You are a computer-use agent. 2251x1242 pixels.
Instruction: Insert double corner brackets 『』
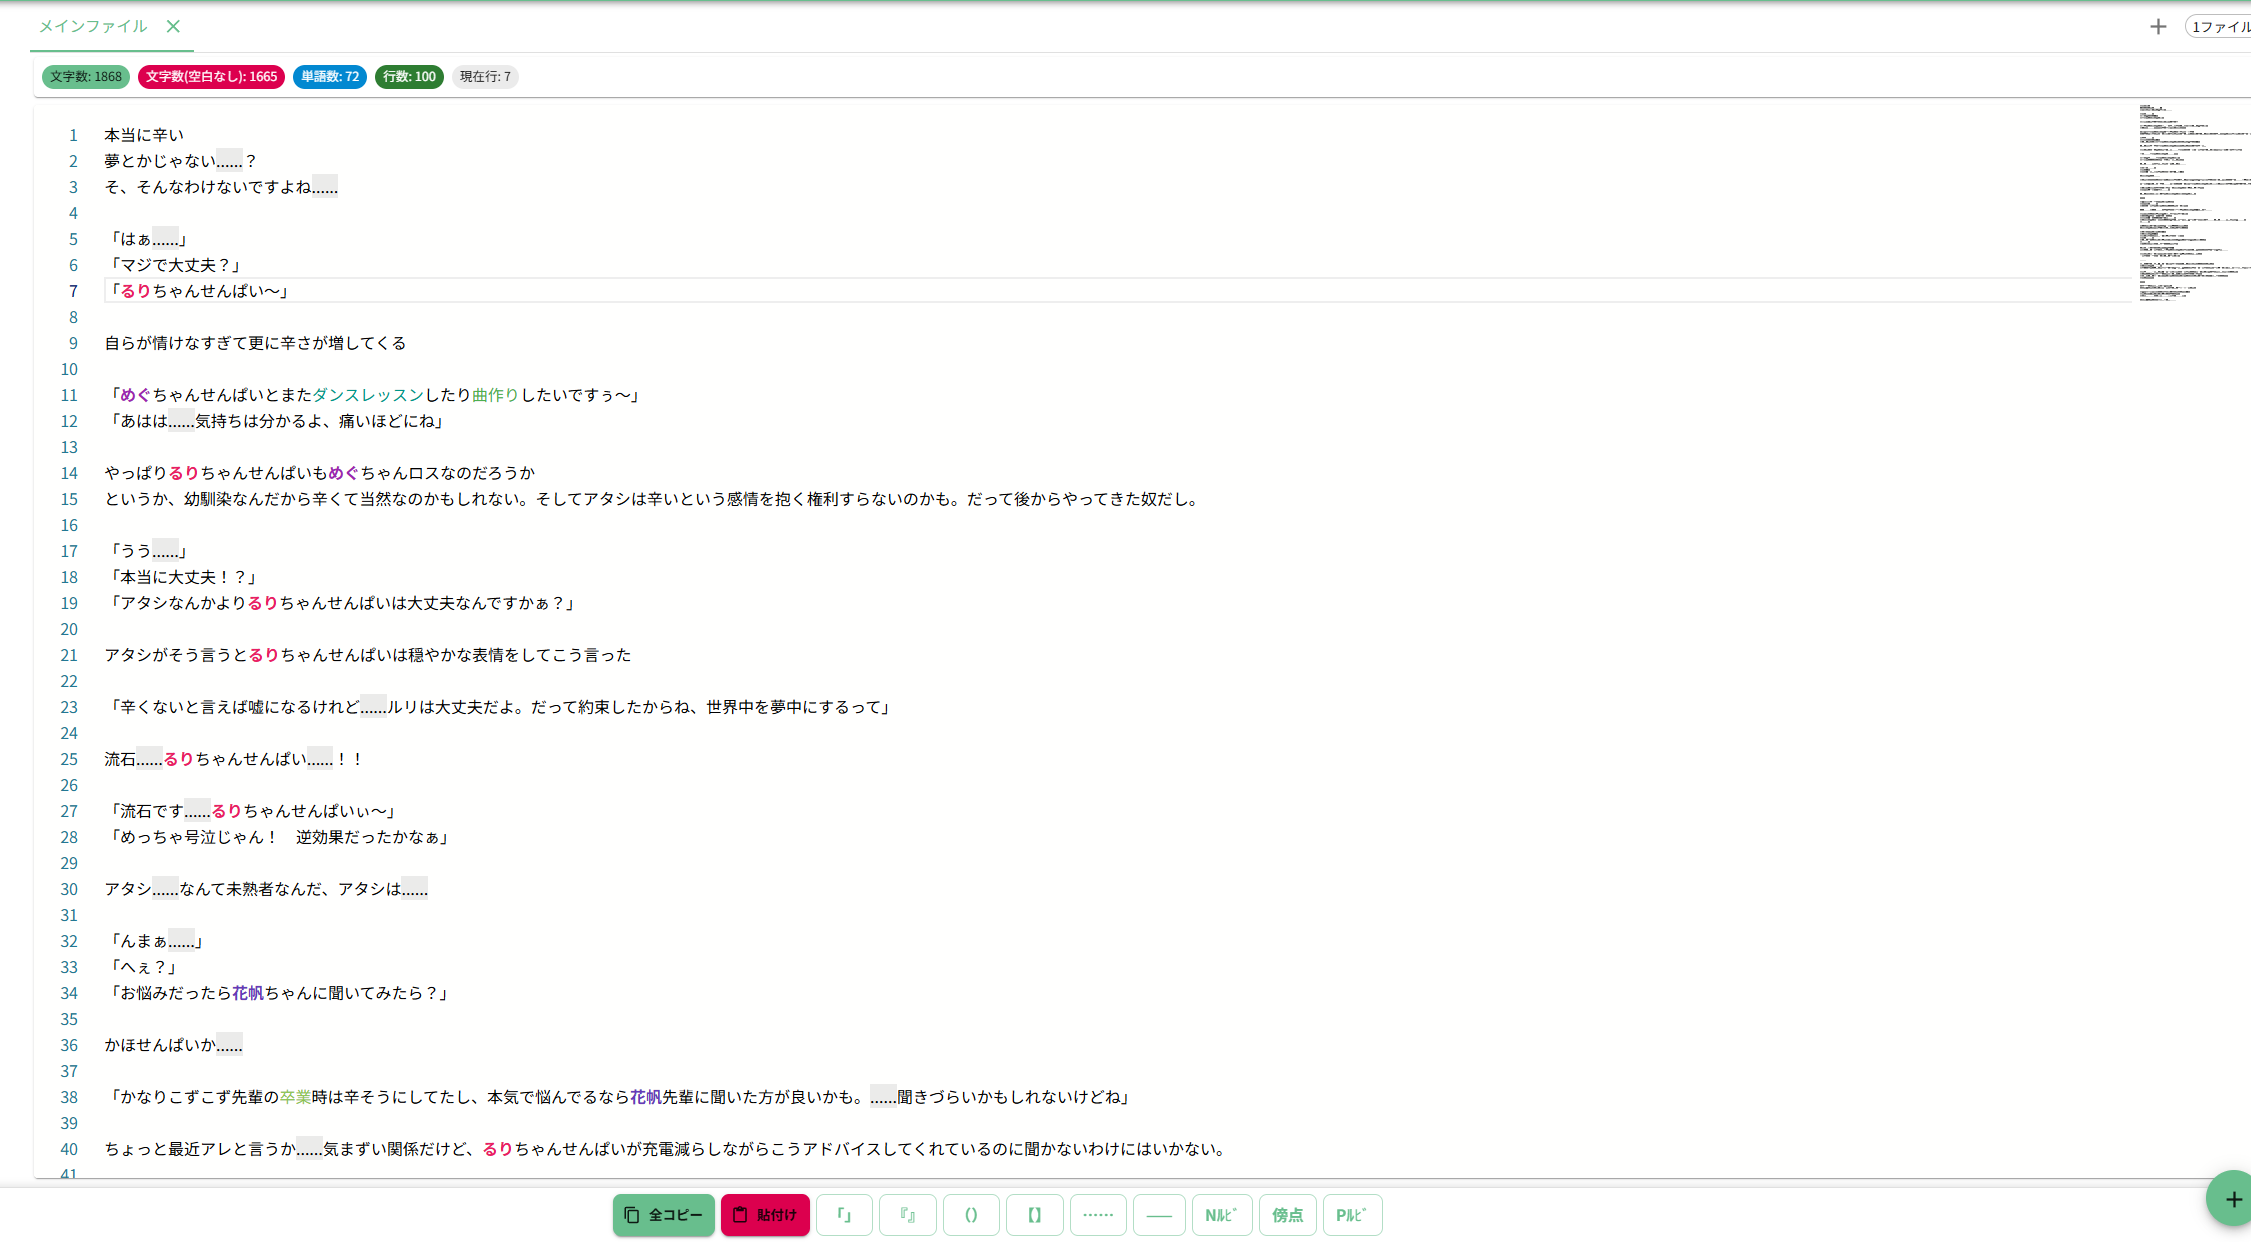[x=907, y=1215]
